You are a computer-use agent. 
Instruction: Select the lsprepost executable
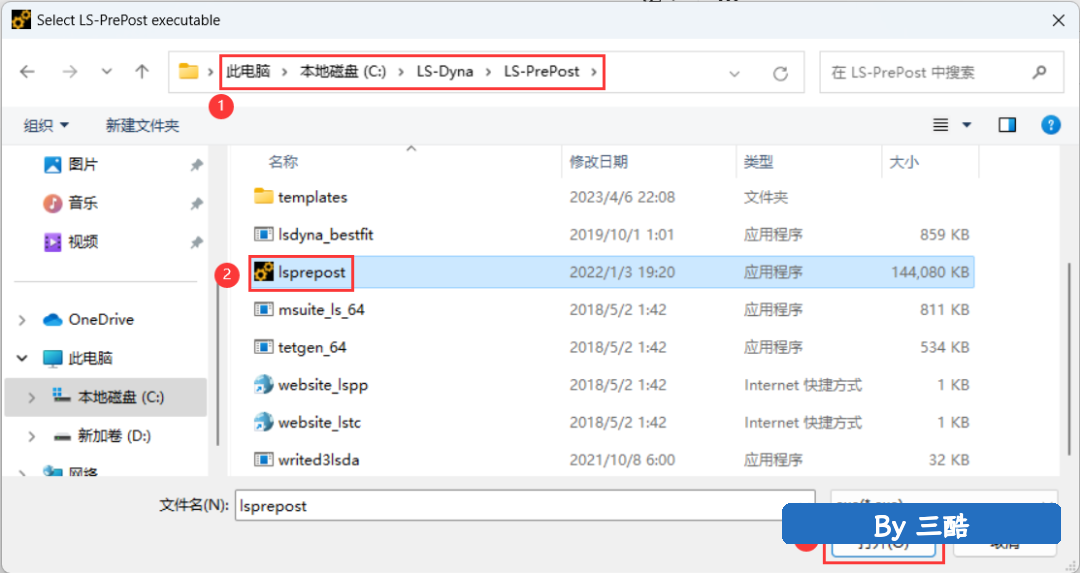[312, 272]
